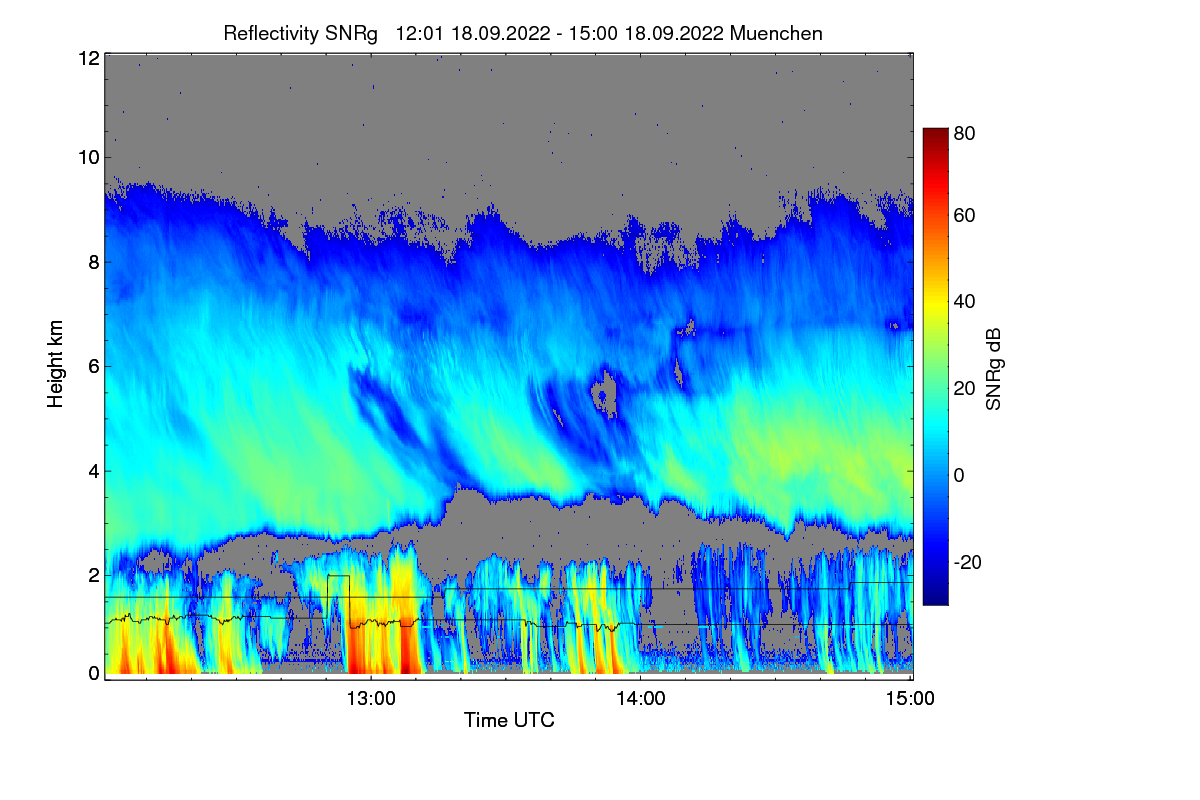Click the colorbar '20' value label
This screenshot has width=1200, height=800.
[x=964, y=388]
